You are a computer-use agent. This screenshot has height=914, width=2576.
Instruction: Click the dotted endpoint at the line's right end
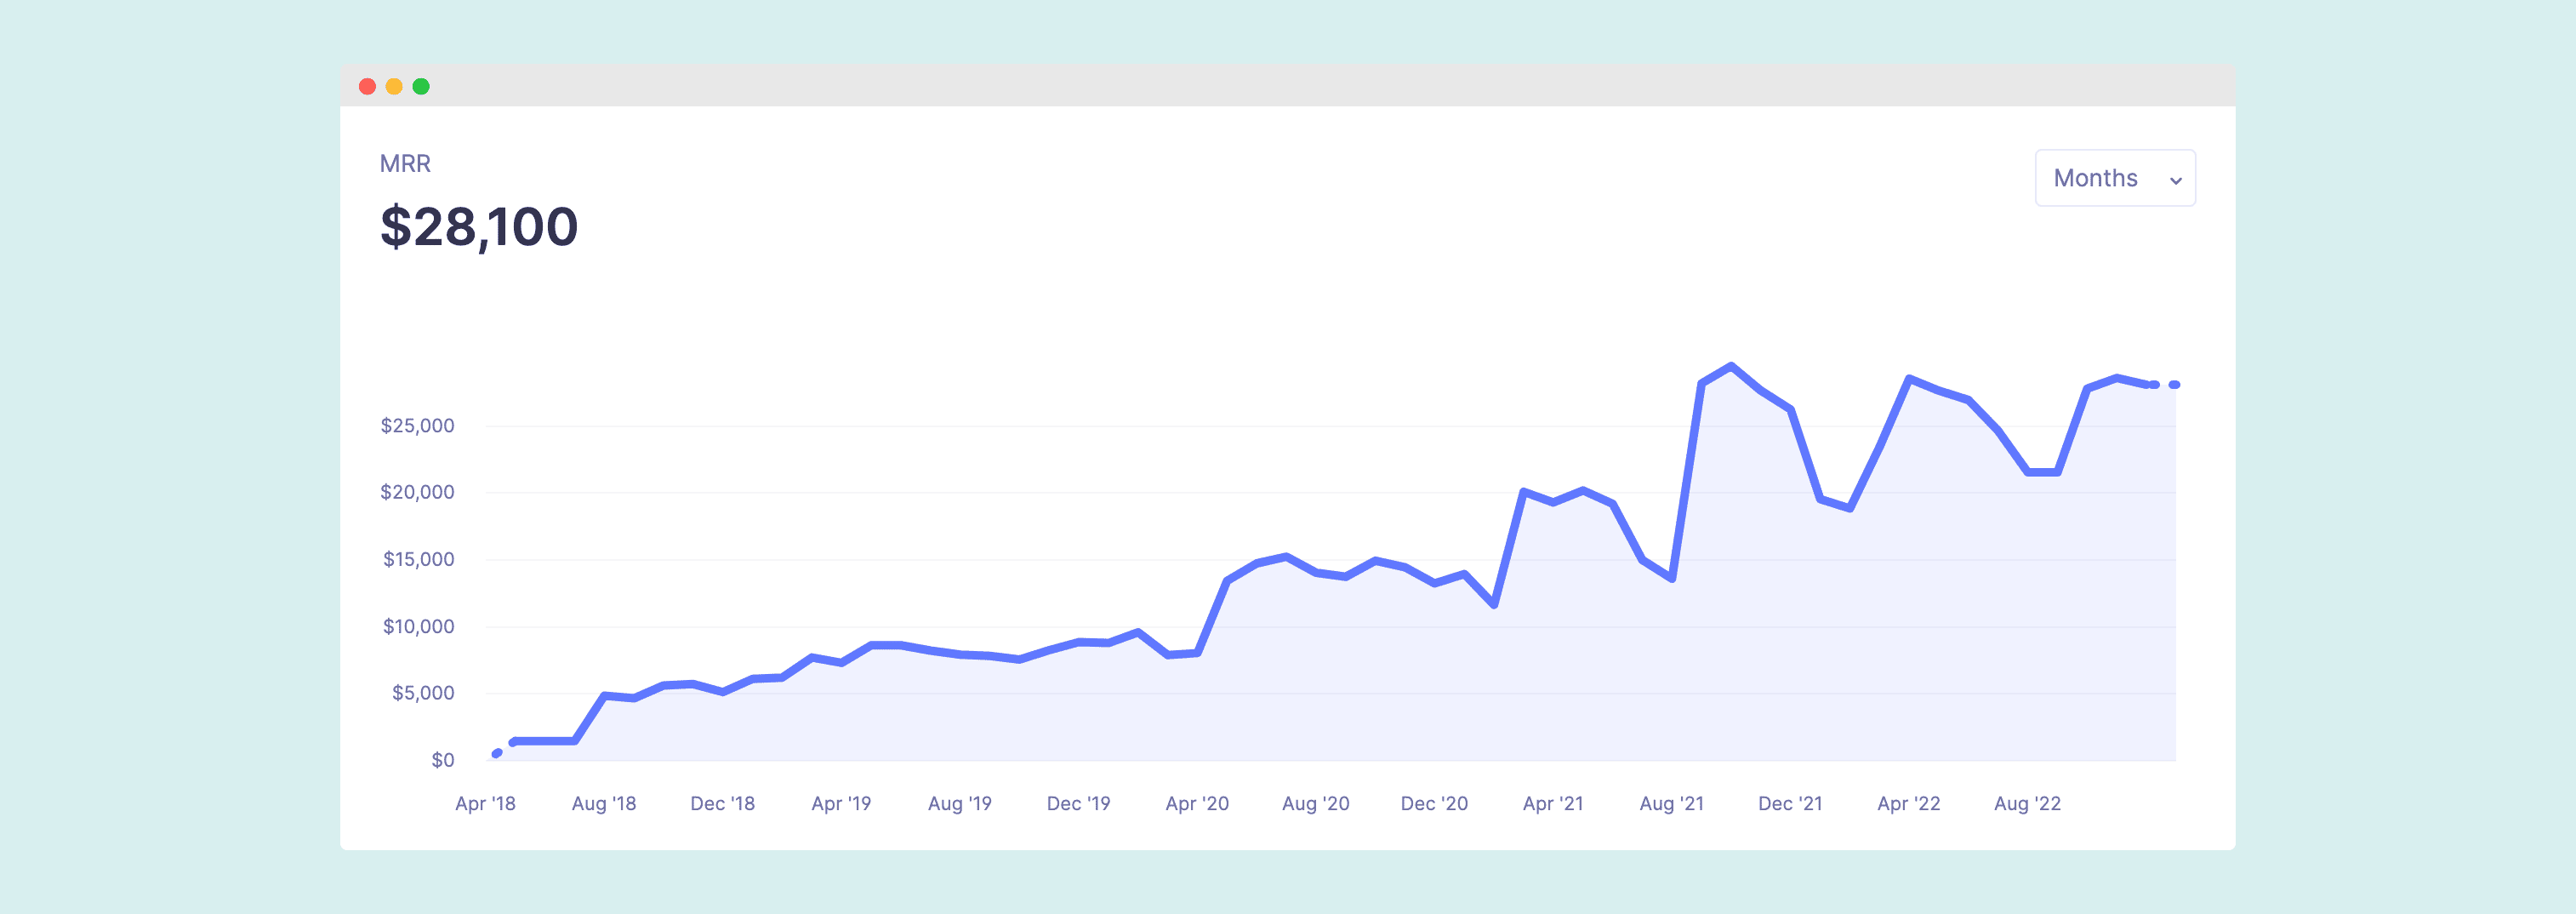click(2174, 385)
